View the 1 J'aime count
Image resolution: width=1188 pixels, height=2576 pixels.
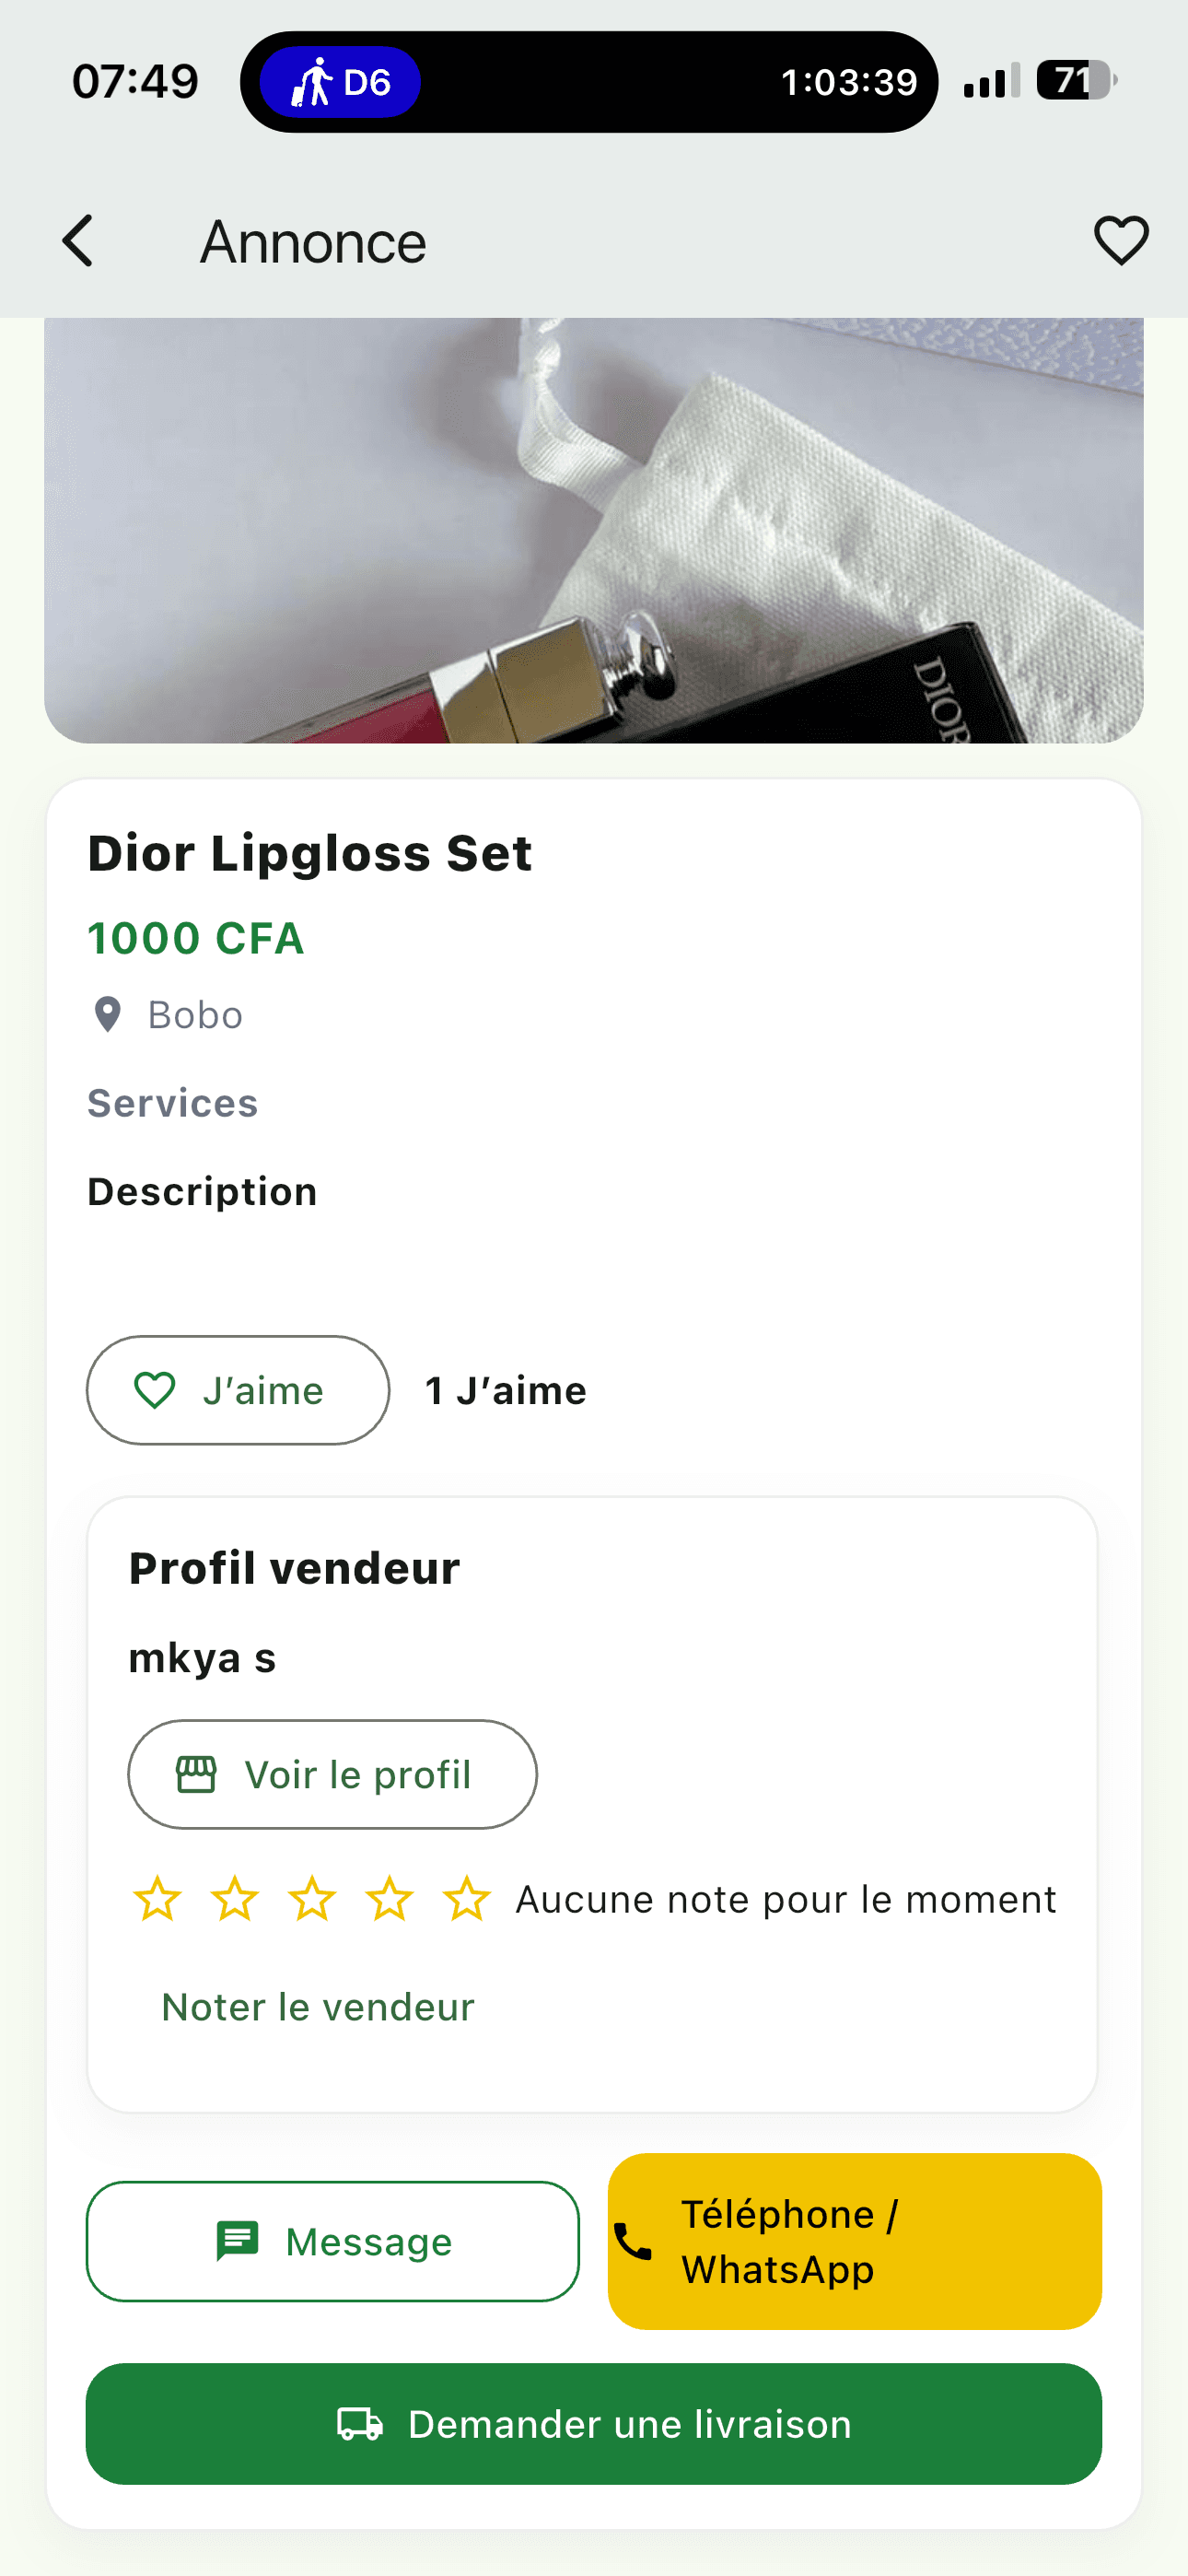coord(506,1390)
